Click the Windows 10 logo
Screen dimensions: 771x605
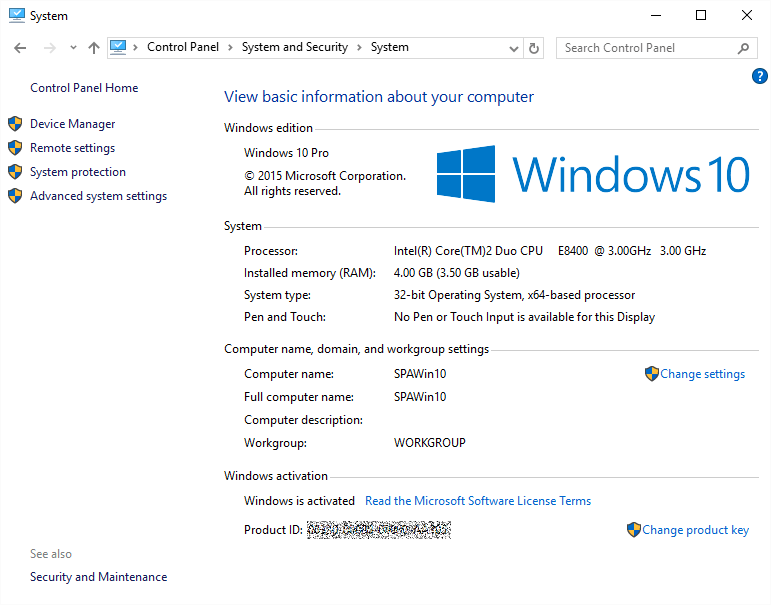pyautogui.click(x=593, y=174)
